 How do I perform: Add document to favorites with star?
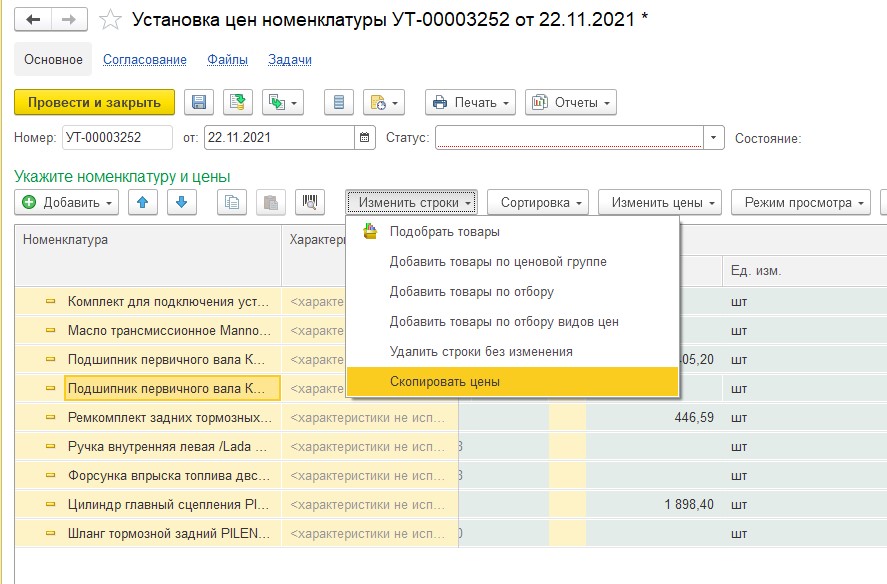111,20
